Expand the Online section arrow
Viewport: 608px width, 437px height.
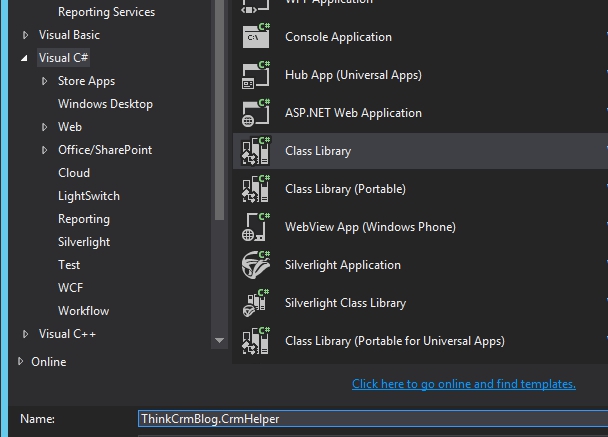(21, 361)
